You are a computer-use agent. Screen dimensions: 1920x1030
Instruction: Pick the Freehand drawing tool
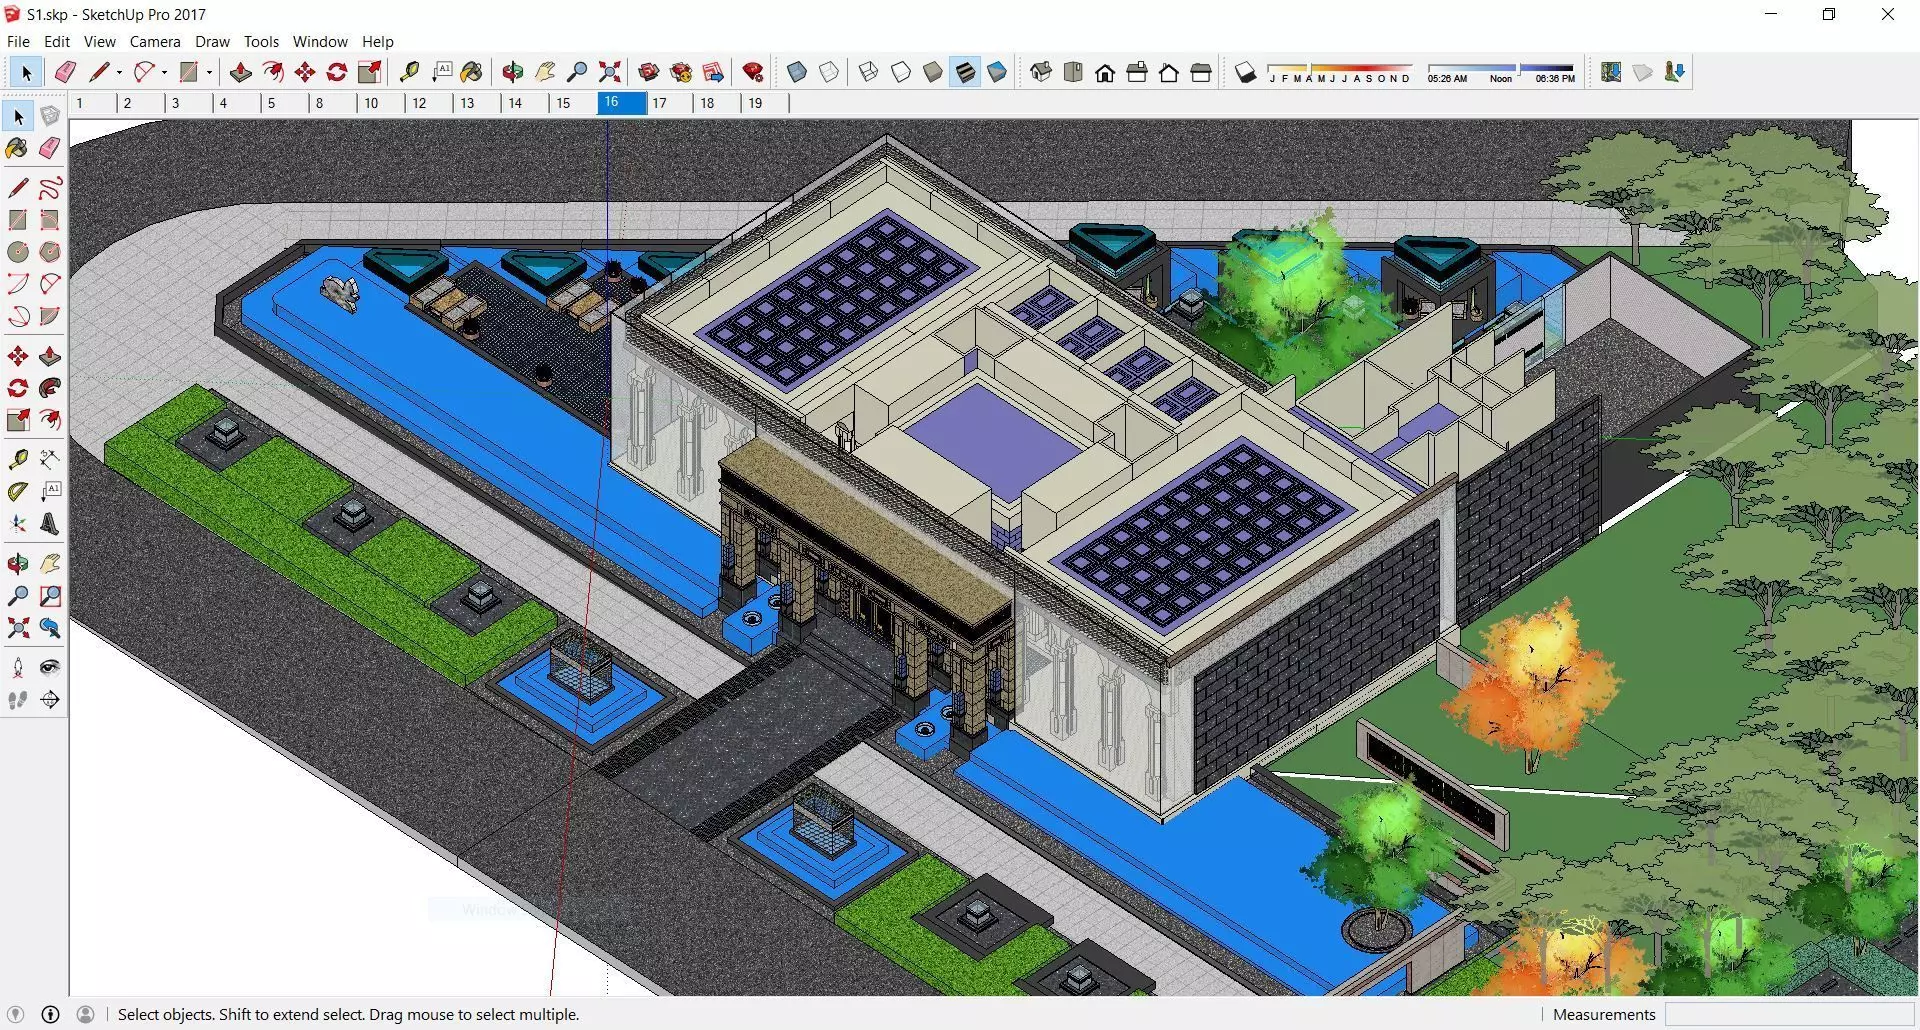(50, 188)
